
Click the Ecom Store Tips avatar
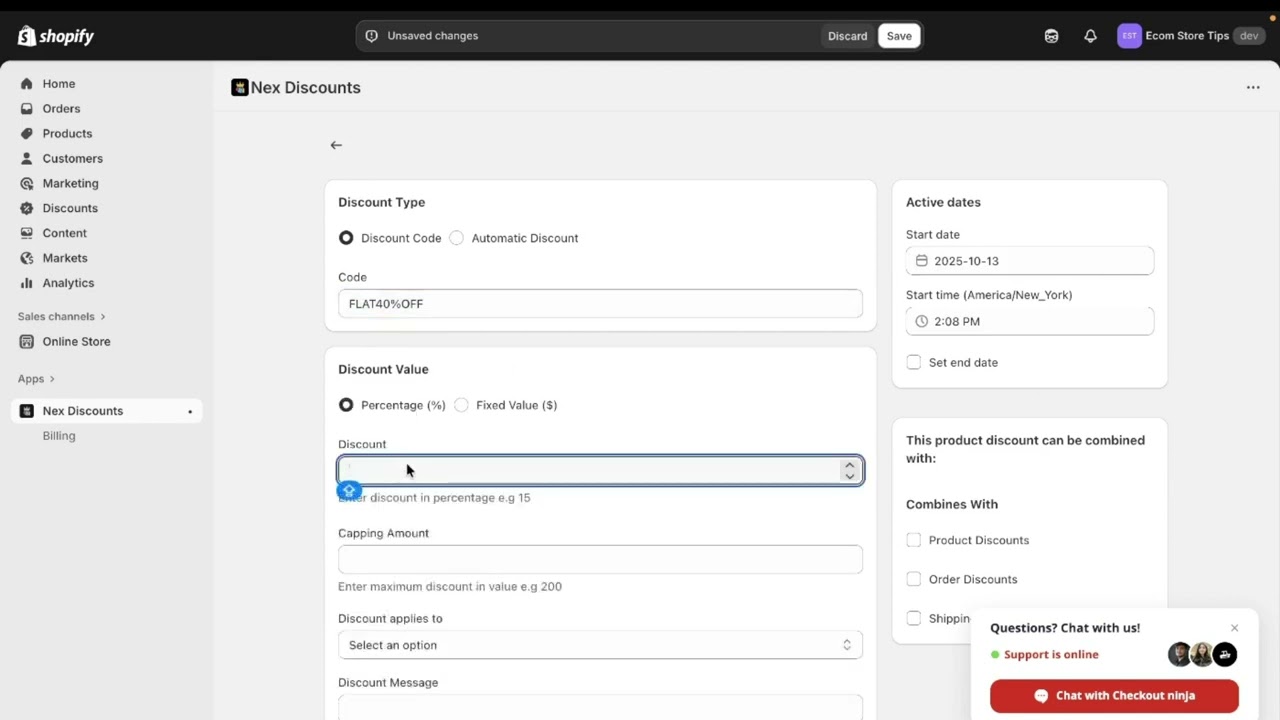click(1129, 36)
